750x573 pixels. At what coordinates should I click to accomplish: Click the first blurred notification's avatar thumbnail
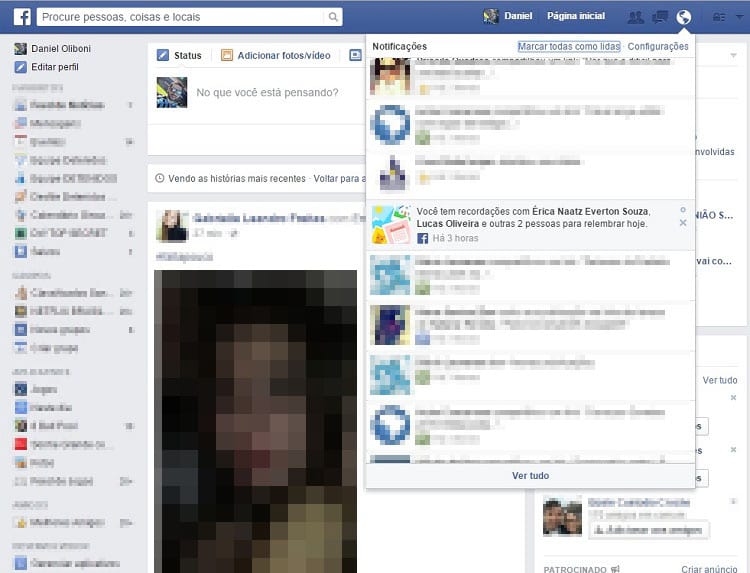tap(390, 75)
